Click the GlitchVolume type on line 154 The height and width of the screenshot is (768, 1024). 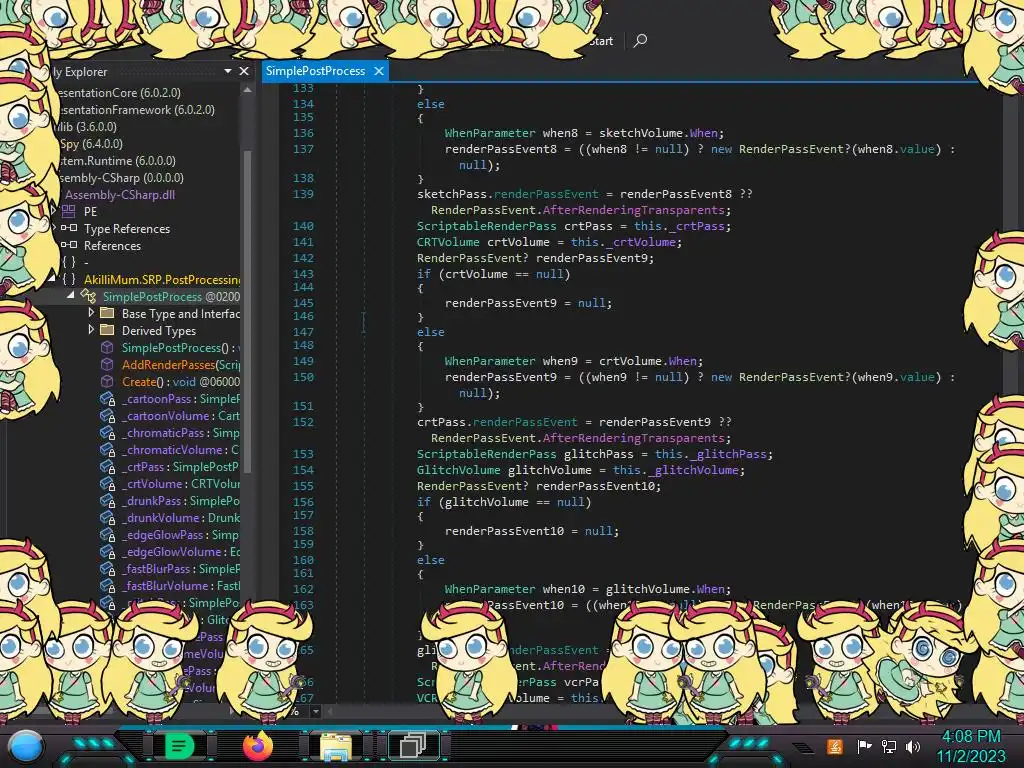[x=458, y=470]
